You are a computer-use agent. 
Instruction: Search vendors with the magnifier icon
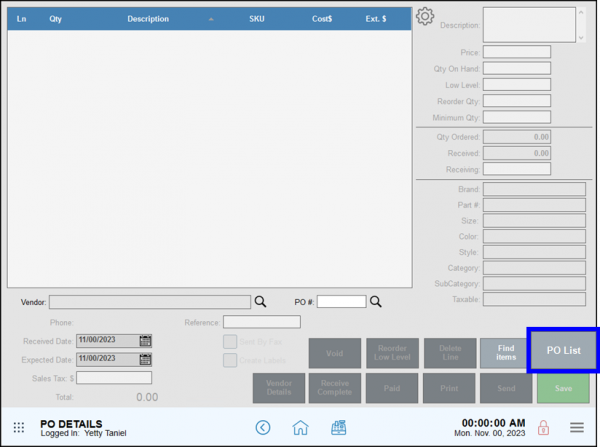(261, 302)
